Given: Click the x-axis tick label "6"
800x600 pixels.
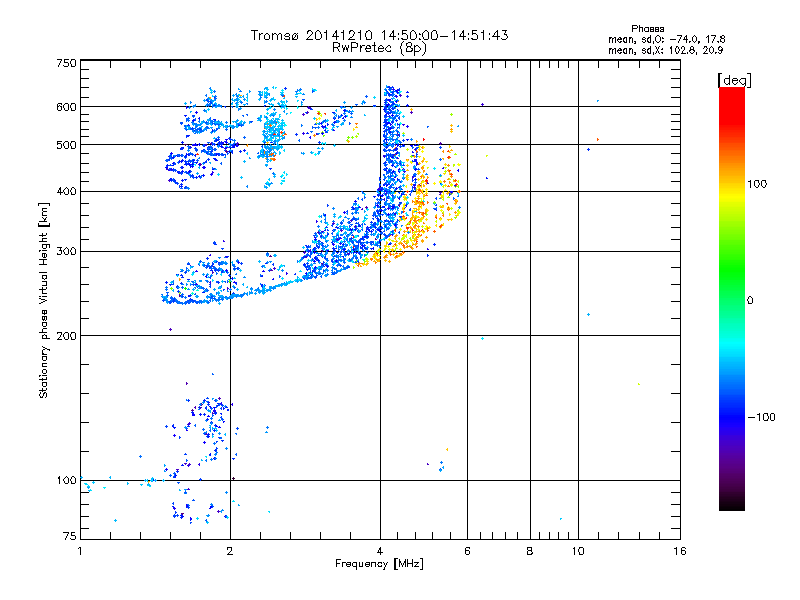Looking at the screenshot, I should 467,551.
